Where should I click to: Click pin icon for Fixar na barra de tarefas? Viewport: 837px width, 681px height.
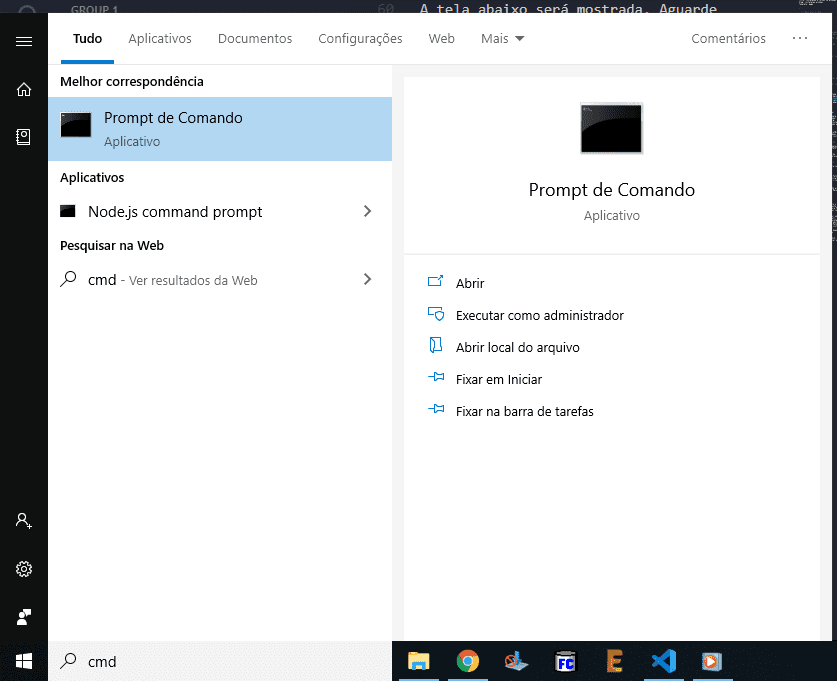[x=436, y=409]
